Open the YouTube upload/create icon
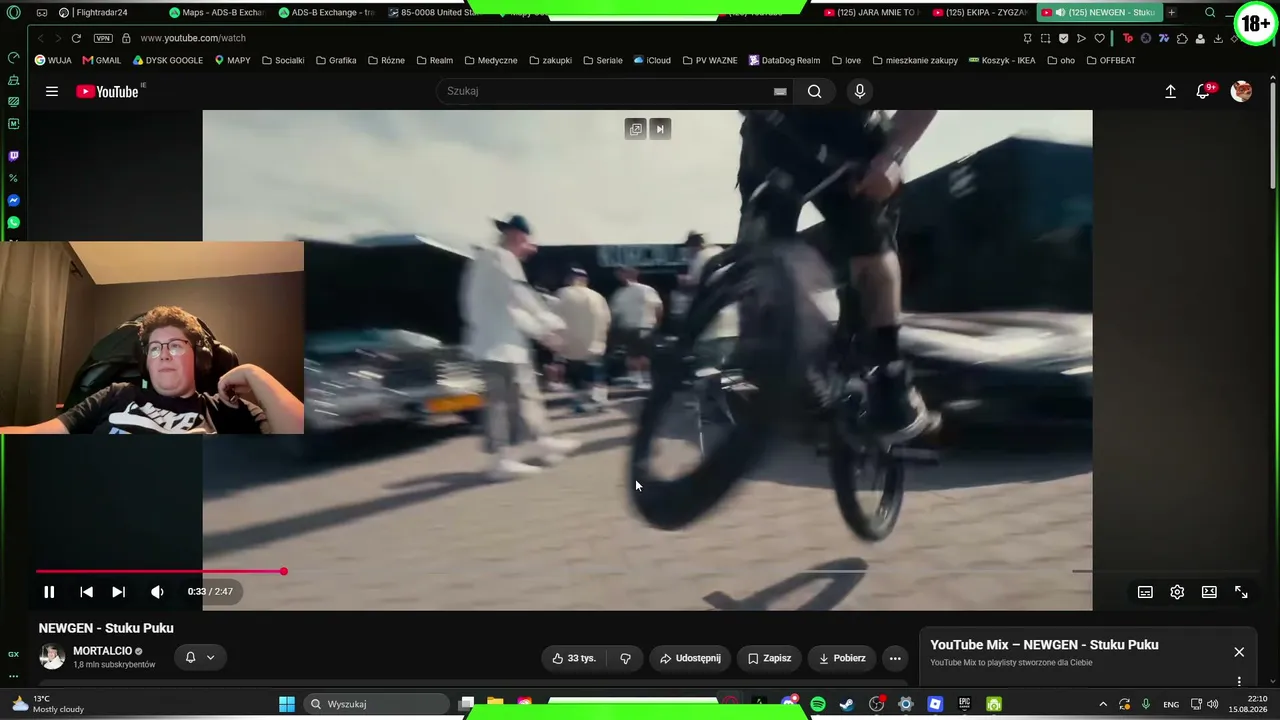Screen dimensions: 1280x720 (1170, 91)
